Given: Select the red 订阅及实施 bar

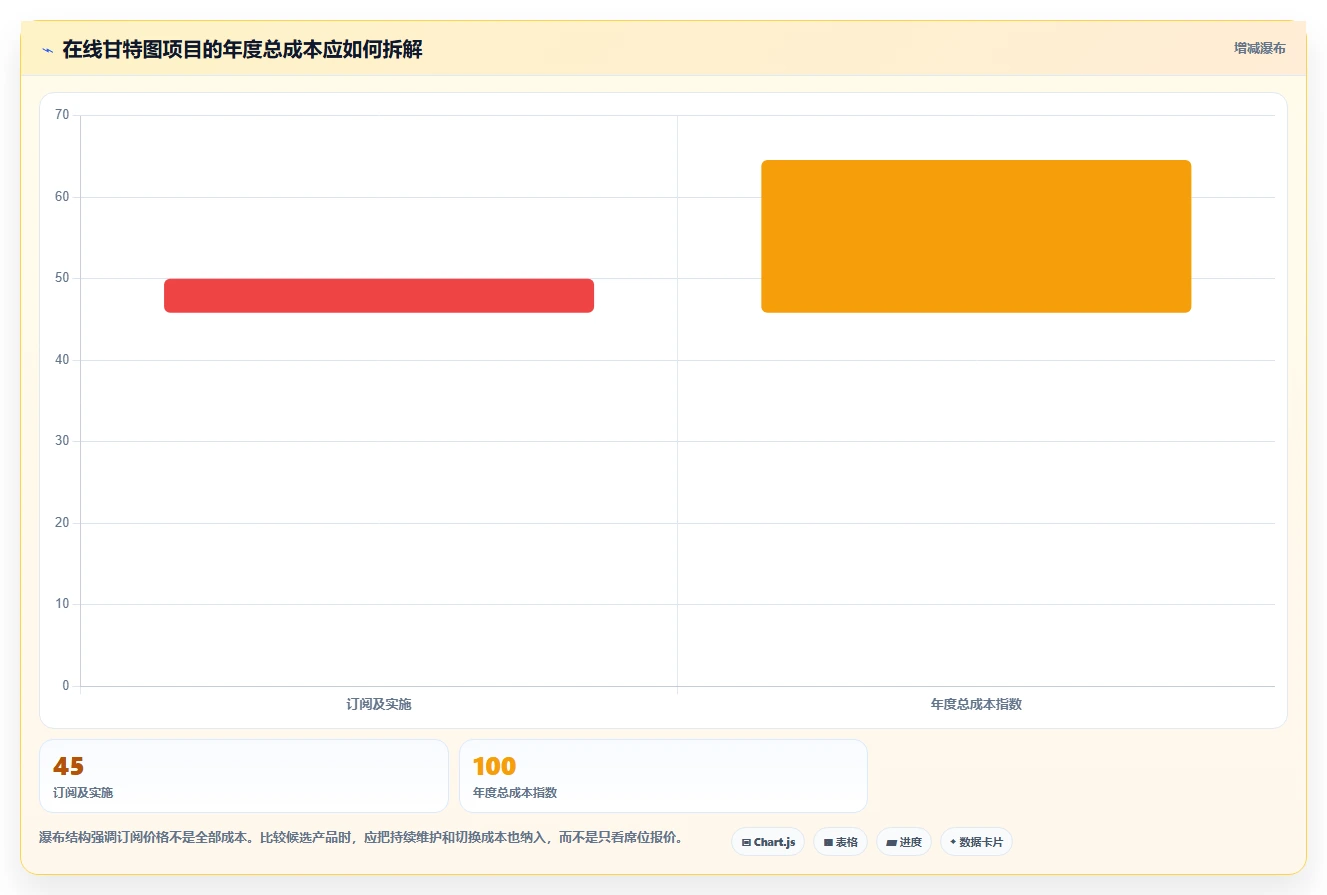Looking at the screenshot, I should [379, 296].
